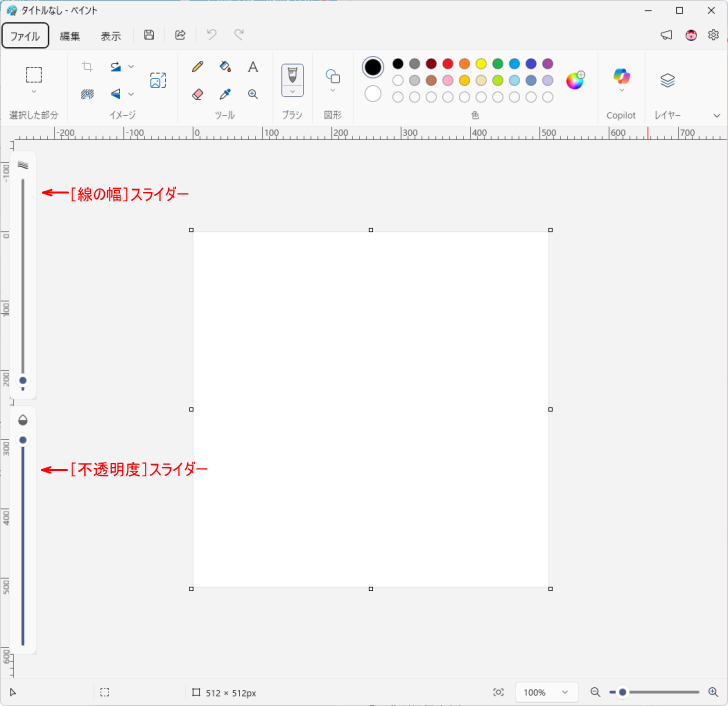Screen dimensions: 728x706
Task: Expand the selection shape dropdown
Action: tap(34, 92)
